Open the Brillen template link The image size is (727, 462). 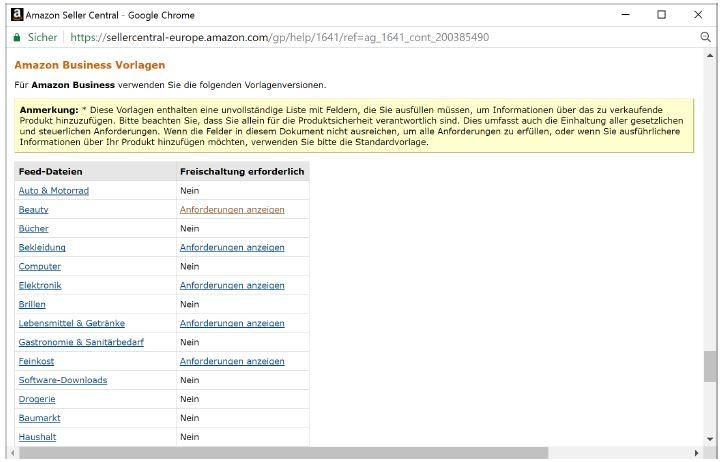click(32, 304)
